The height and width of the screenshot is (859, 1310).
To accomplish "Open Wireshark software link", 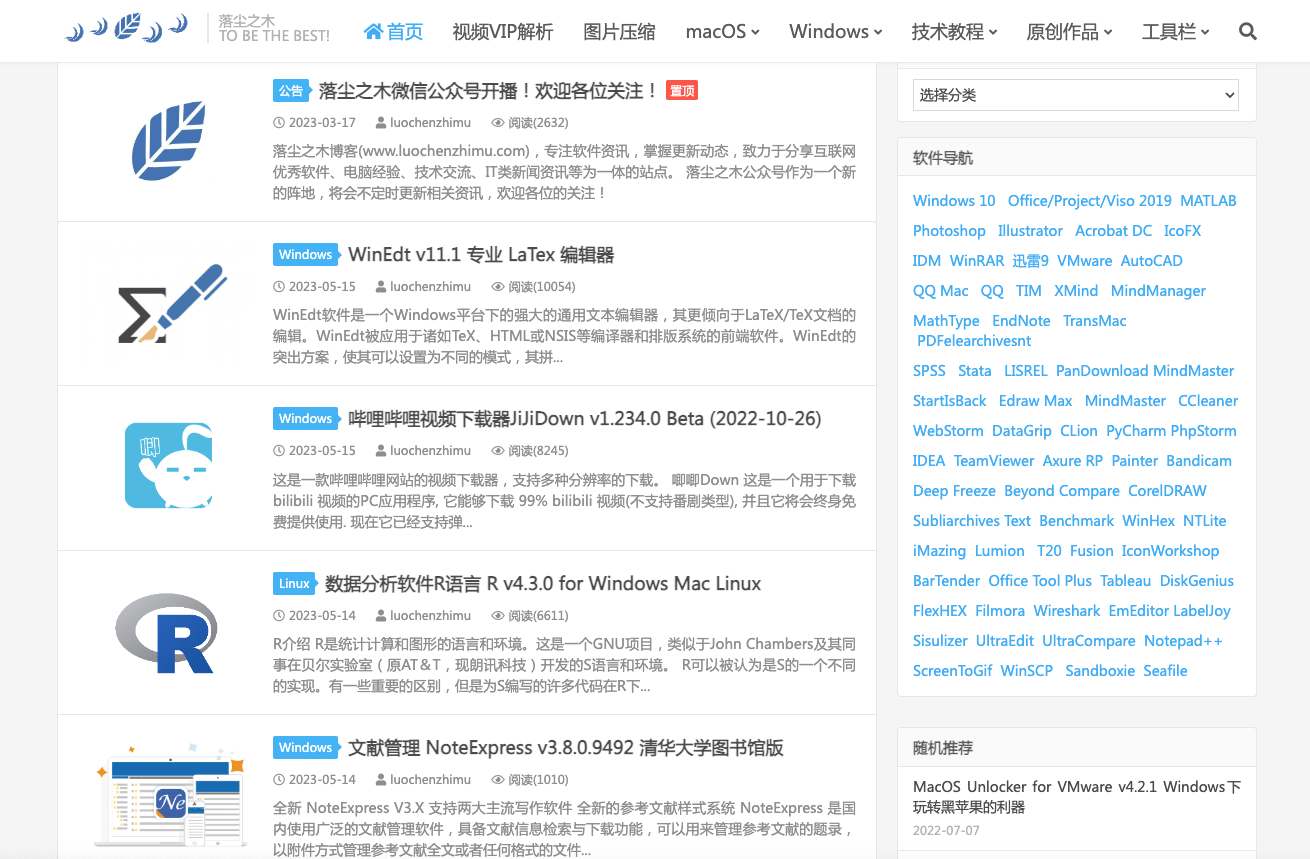I will click(1067, 611).
